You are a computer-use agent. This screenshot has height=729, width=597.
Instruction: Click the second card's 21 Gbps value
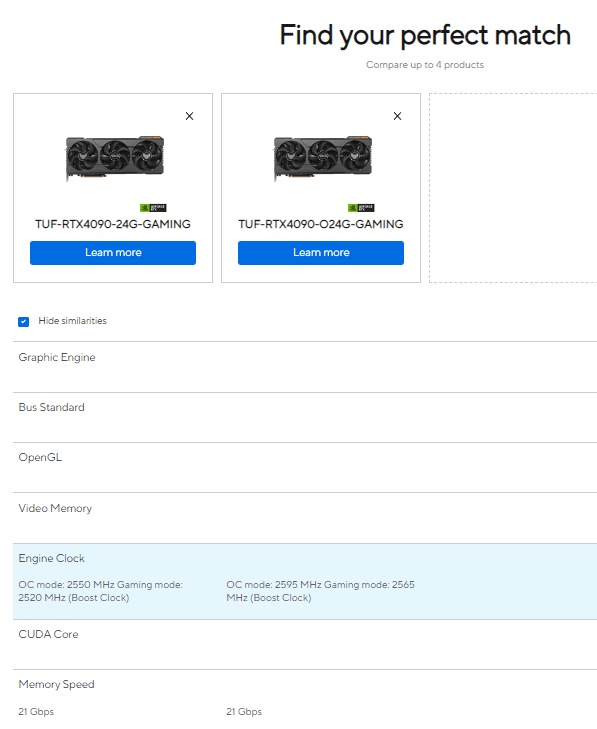[x=244, y=712]
